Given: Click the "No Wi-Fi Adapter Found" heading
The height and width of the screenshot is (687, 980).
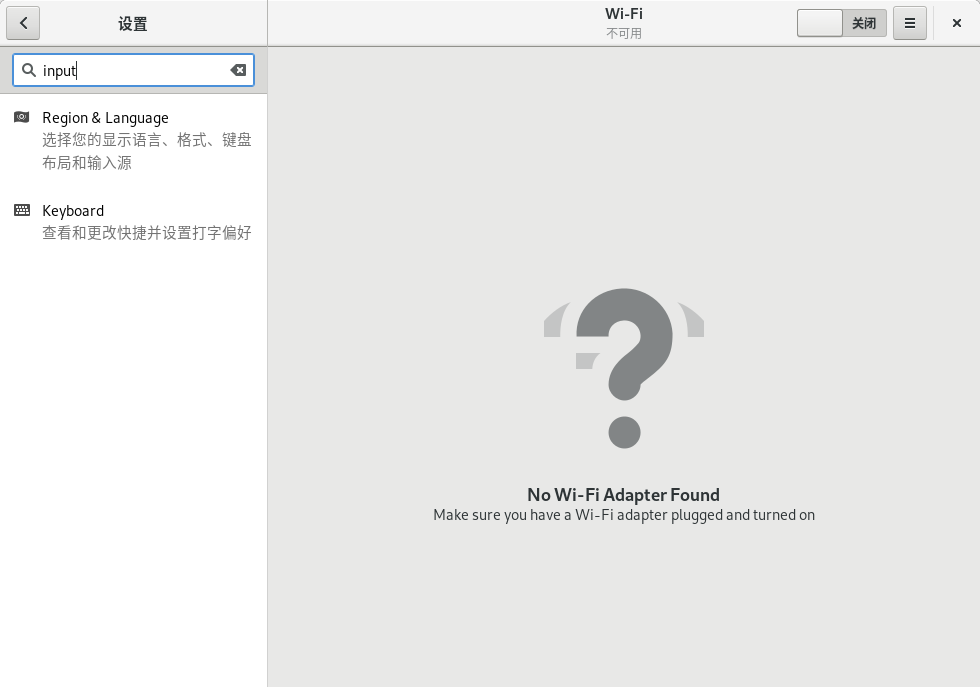Looking at the screenshot, I should click(x=623, y=494).
